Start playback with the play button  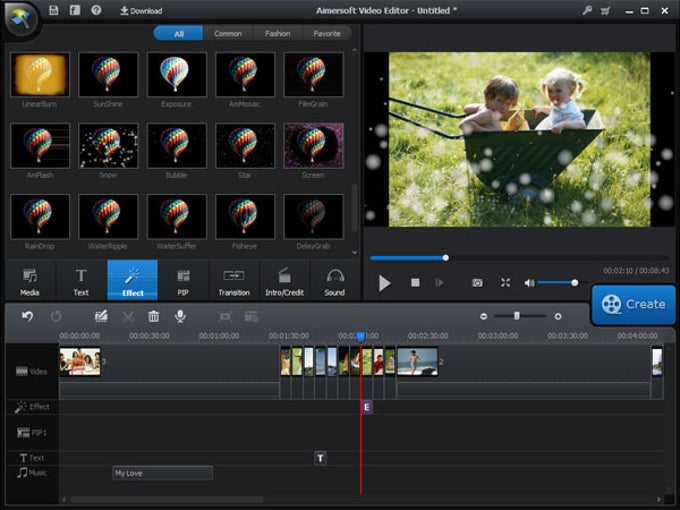[x=384, y=283]
